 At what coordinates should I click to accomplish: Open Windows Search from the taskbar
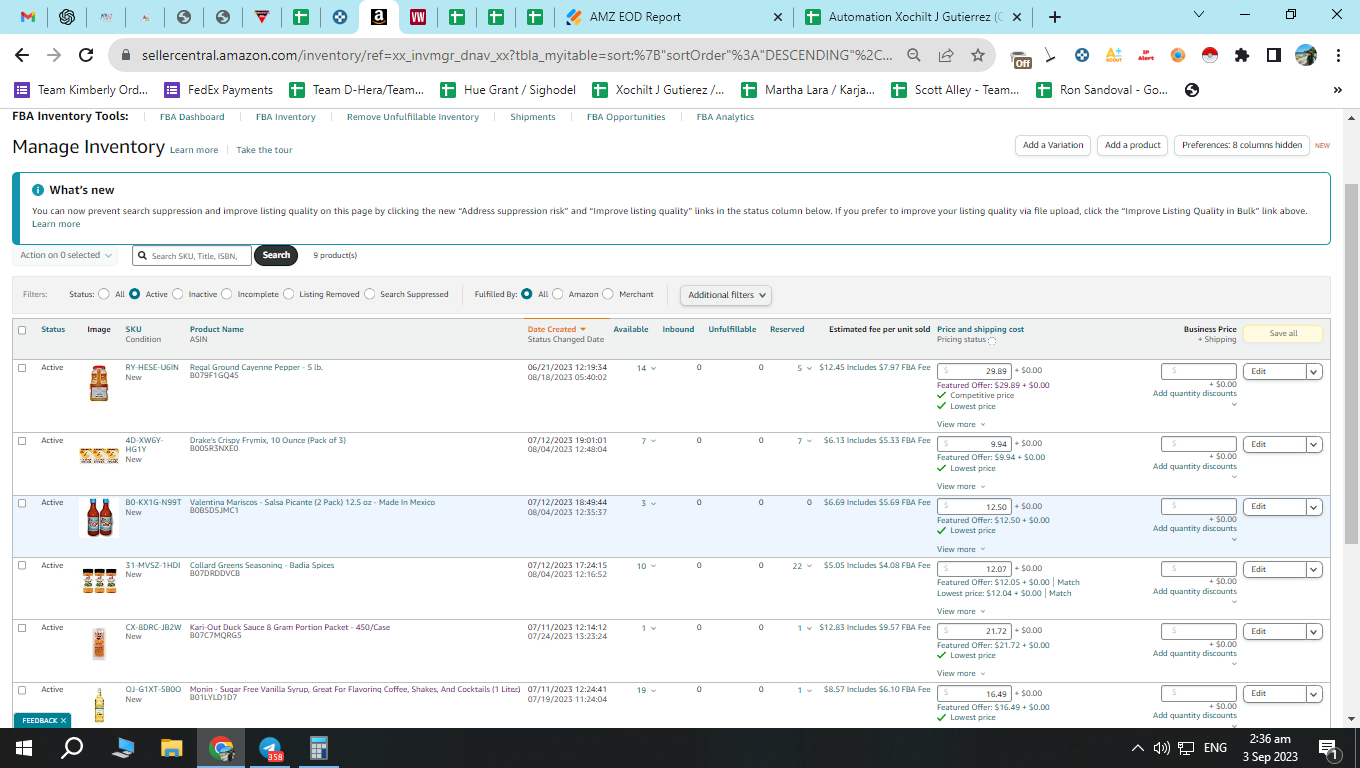(x=72, y=747)
